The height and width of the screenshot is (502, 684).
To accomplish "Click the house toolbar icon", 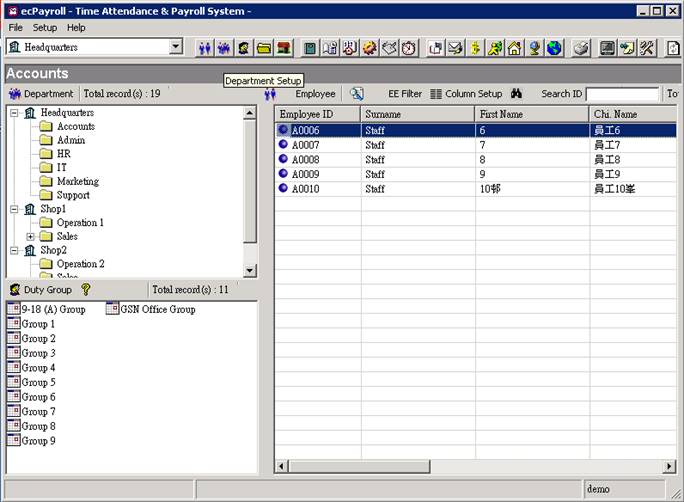I will click(515, 48).
